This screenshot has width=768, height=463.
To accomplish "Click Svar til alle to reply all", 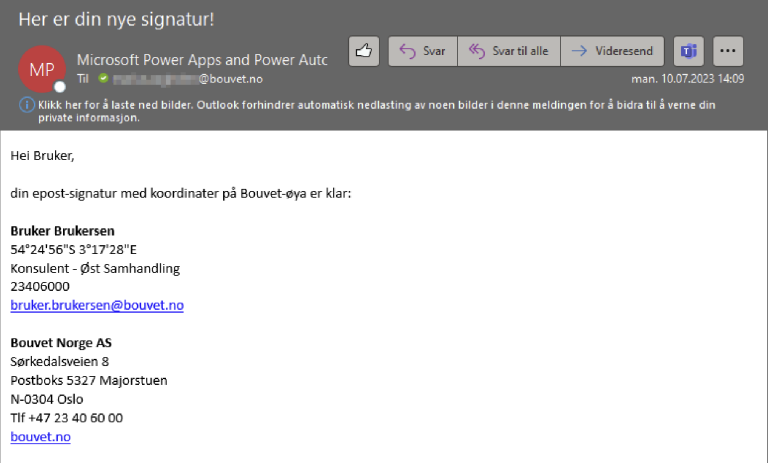I will 509,51.
